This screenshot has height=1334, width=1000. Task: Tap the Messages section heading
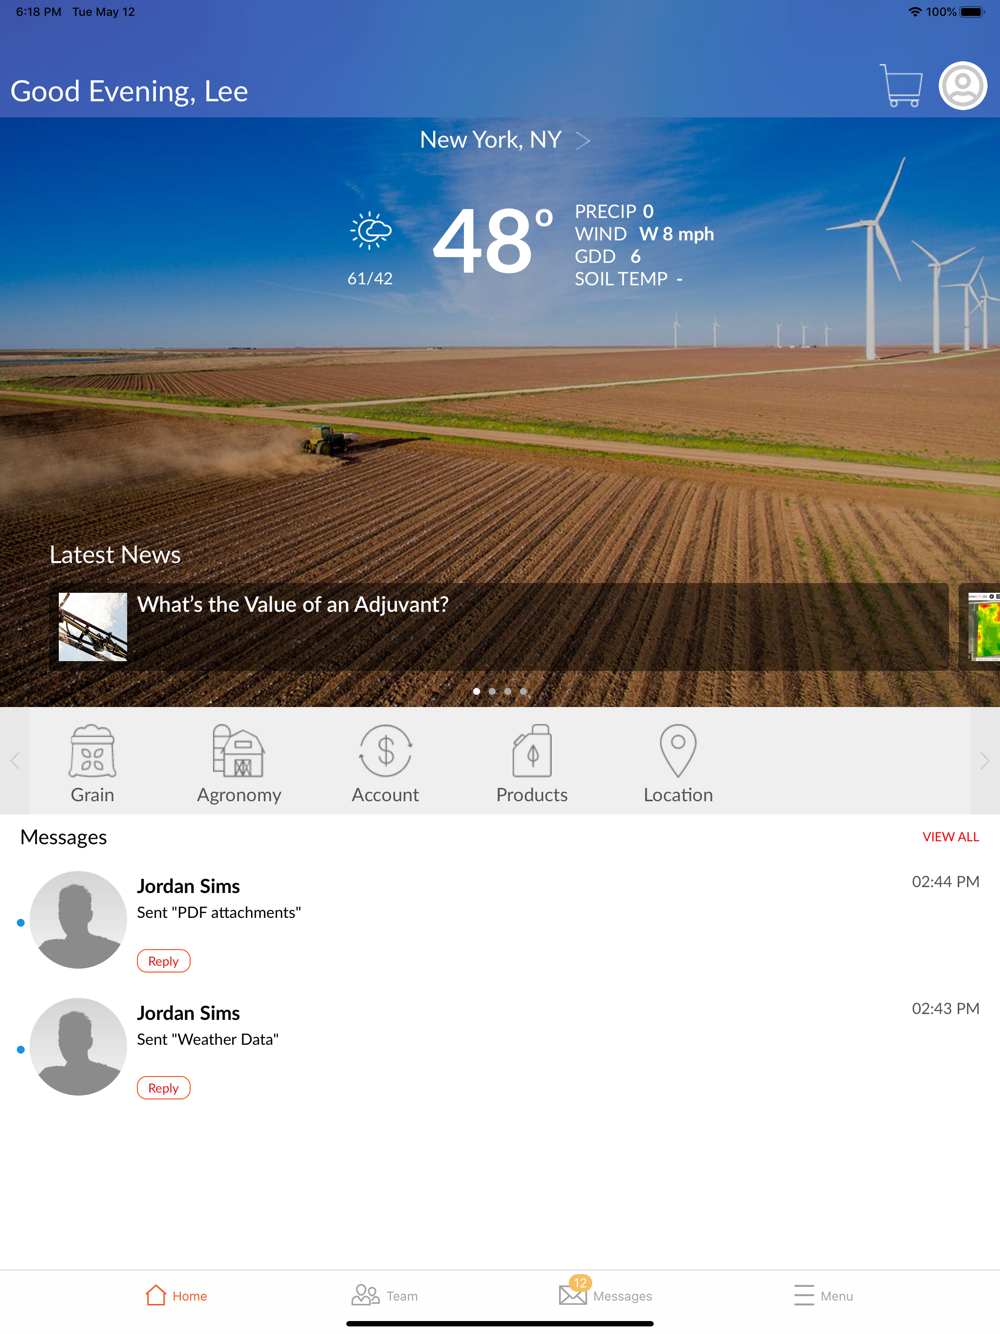[x=63, y=837]
